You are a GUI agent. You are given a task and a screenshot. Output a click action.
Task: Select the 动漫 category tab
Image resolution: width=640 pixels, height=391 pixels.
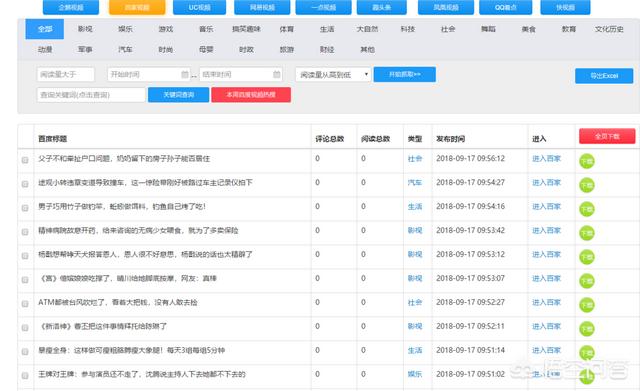click(x=45, y=49)
